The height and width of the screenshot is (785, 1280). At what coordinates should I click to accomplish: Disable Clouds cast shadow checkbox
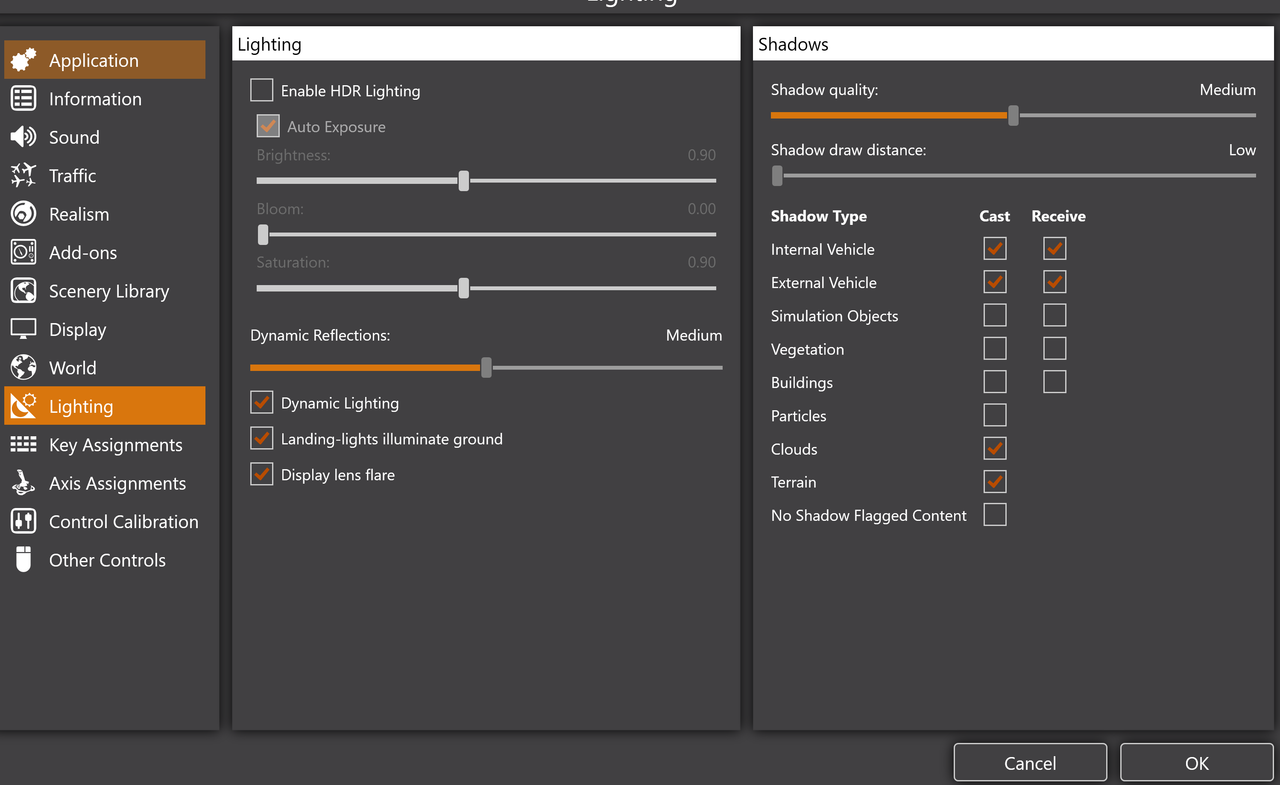pos(995,449)
